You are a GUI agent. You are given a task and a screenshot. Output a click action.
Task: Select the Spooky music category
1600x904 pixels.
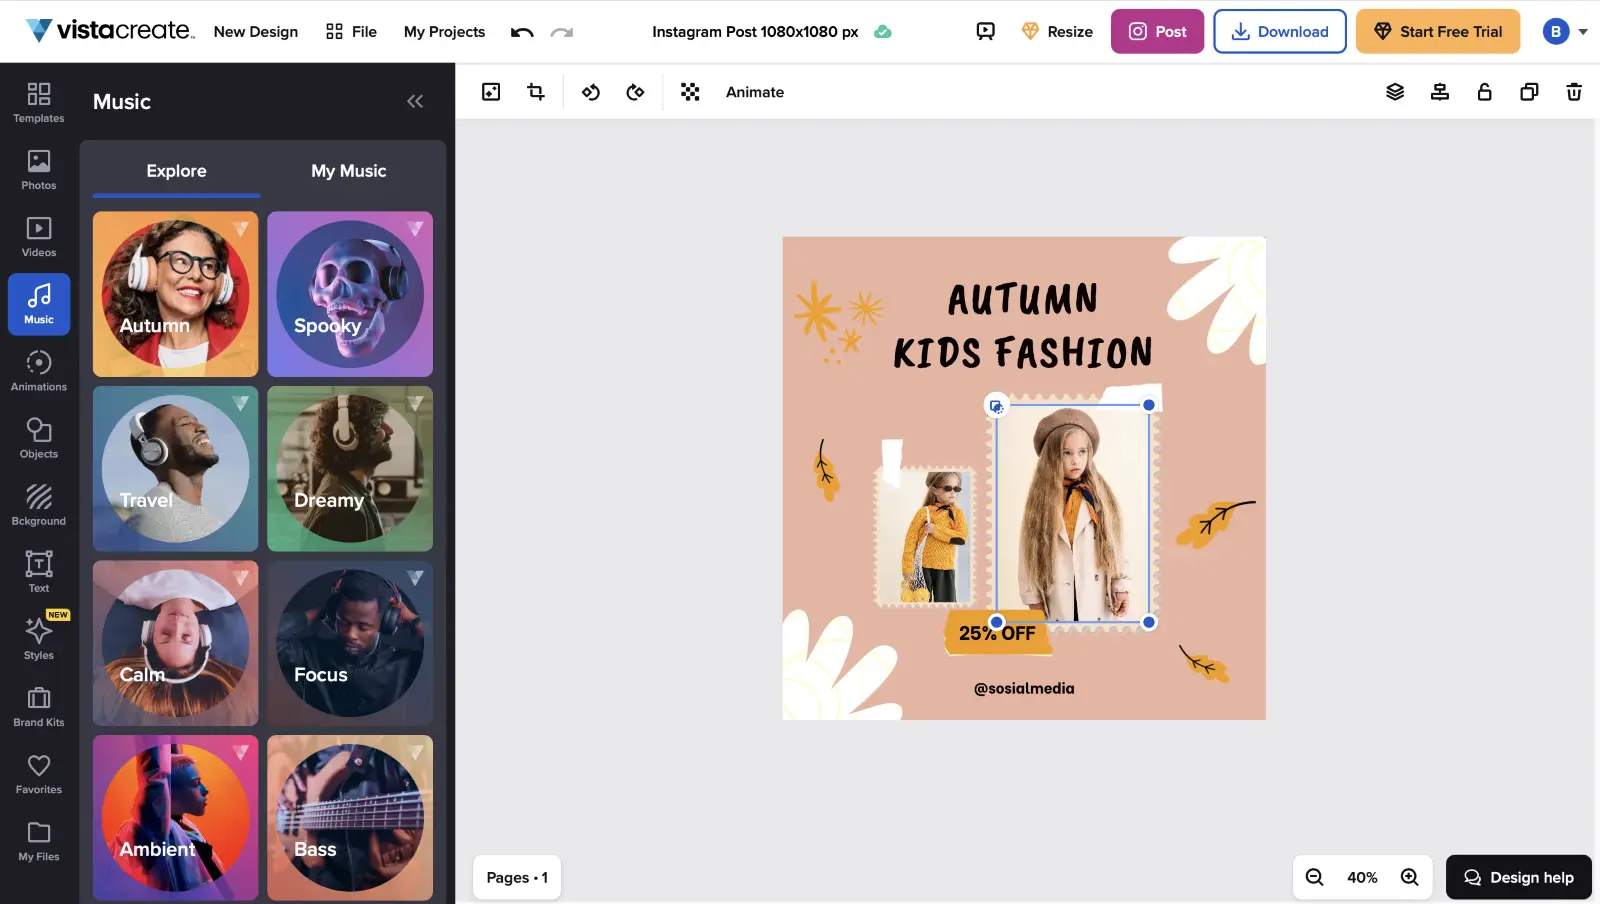tap(350, 294)
